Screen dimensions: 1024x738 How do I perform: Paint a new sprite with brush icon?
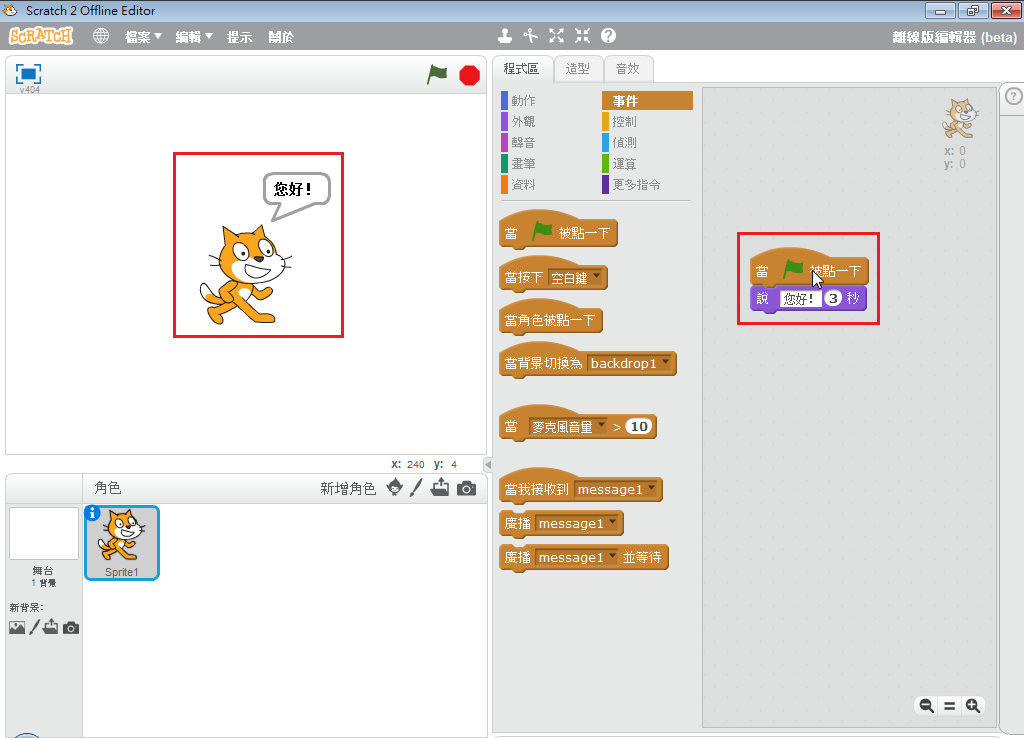coord(418,488)
